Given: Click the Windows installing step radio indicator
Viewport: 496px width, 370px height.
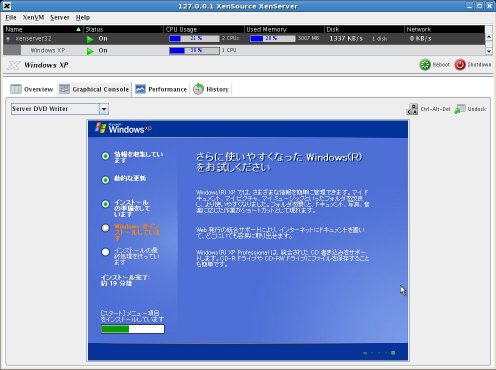Looking at the screenshot, I should pos(105,228).
